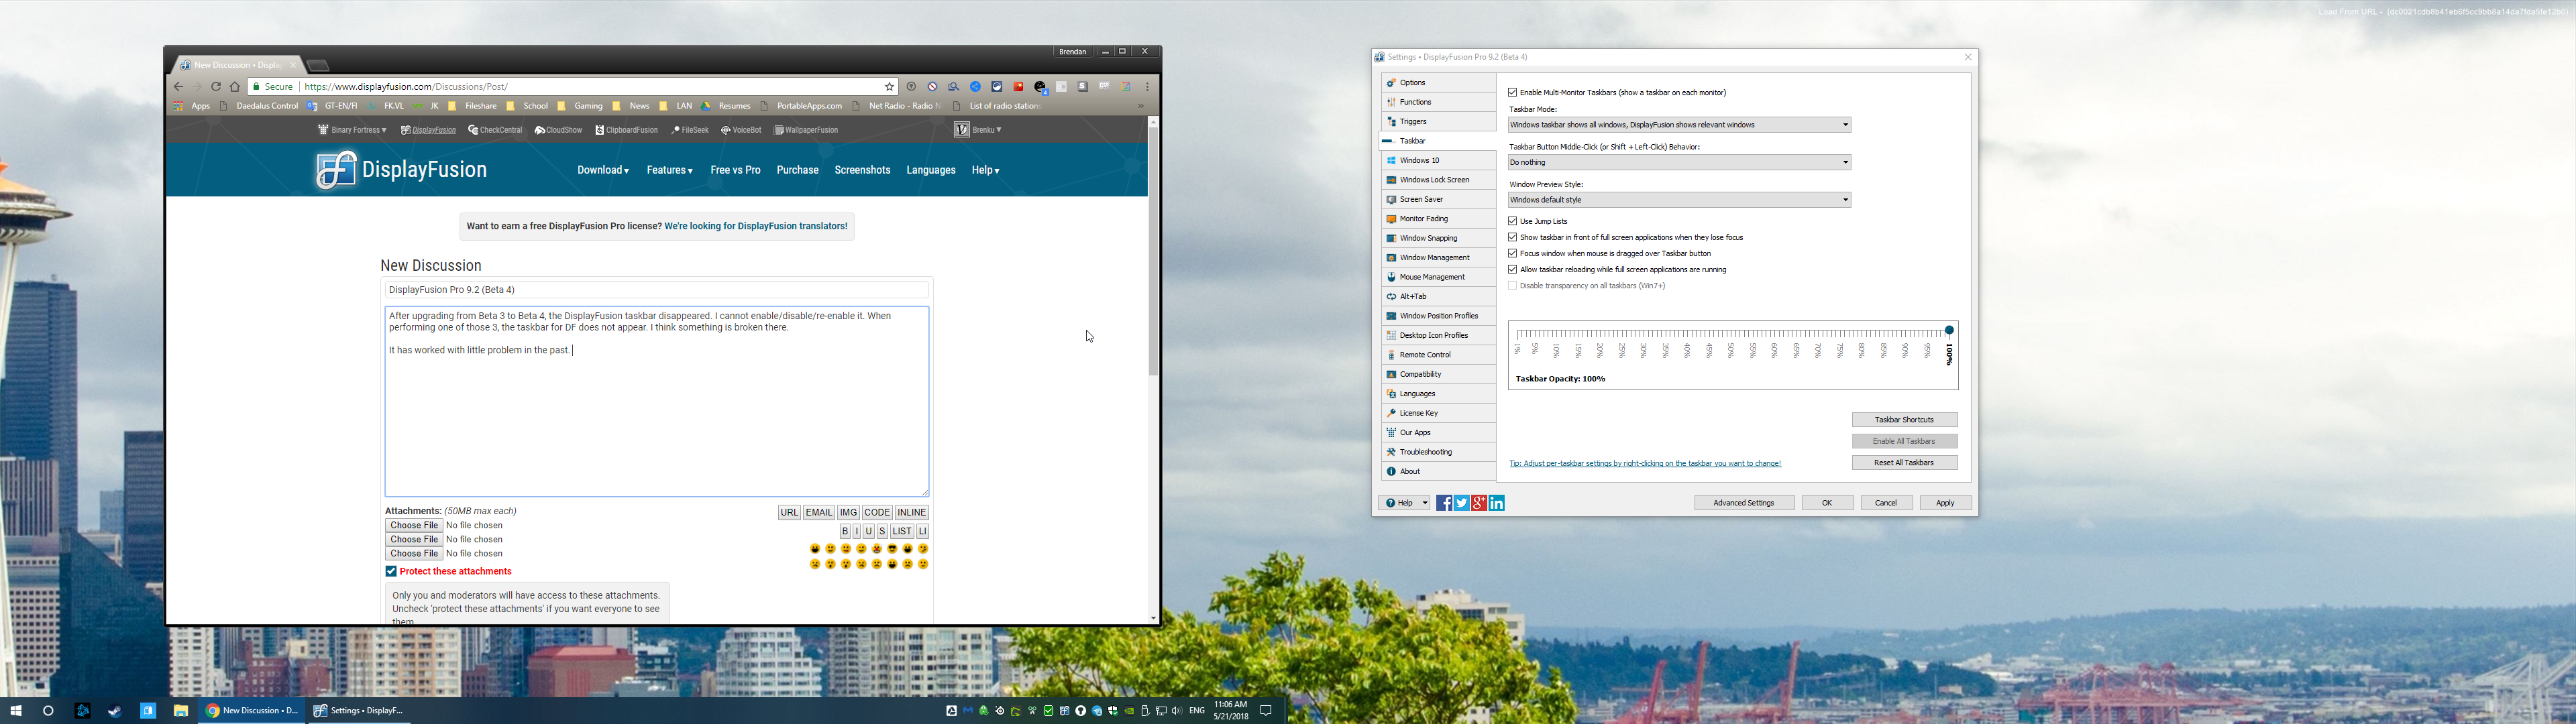2576x724 pixels.
Task: Click the Taskbar Opacity slider handle
Action: click(1949, 331)
